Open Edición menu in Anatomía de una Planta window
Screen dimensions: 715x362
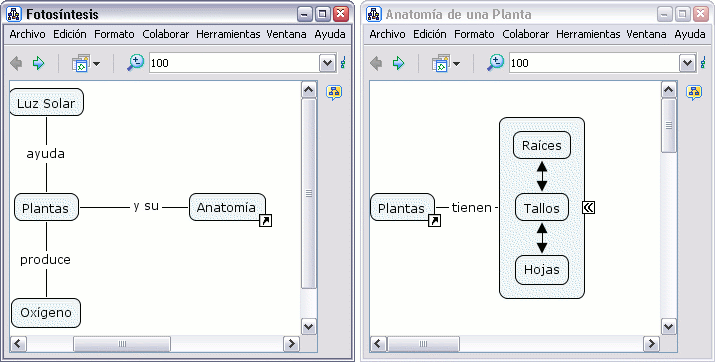coord(430,34)
